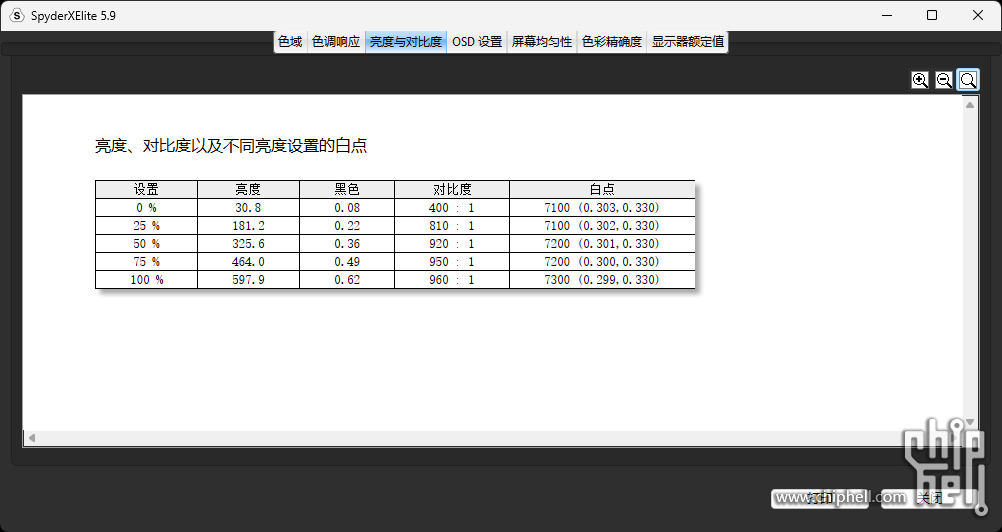Click the 关闭 close button at bottom
This screenshot has height=532, width=1002.
pos(930,498)
